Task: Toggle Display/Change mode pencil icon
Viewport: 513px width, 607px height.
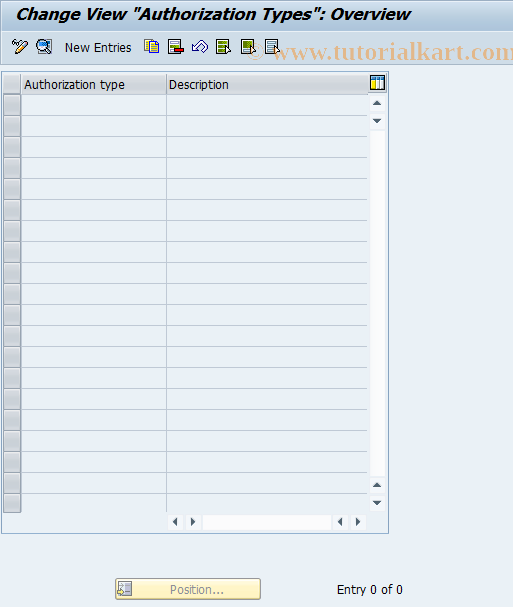Action: (20, 47)
